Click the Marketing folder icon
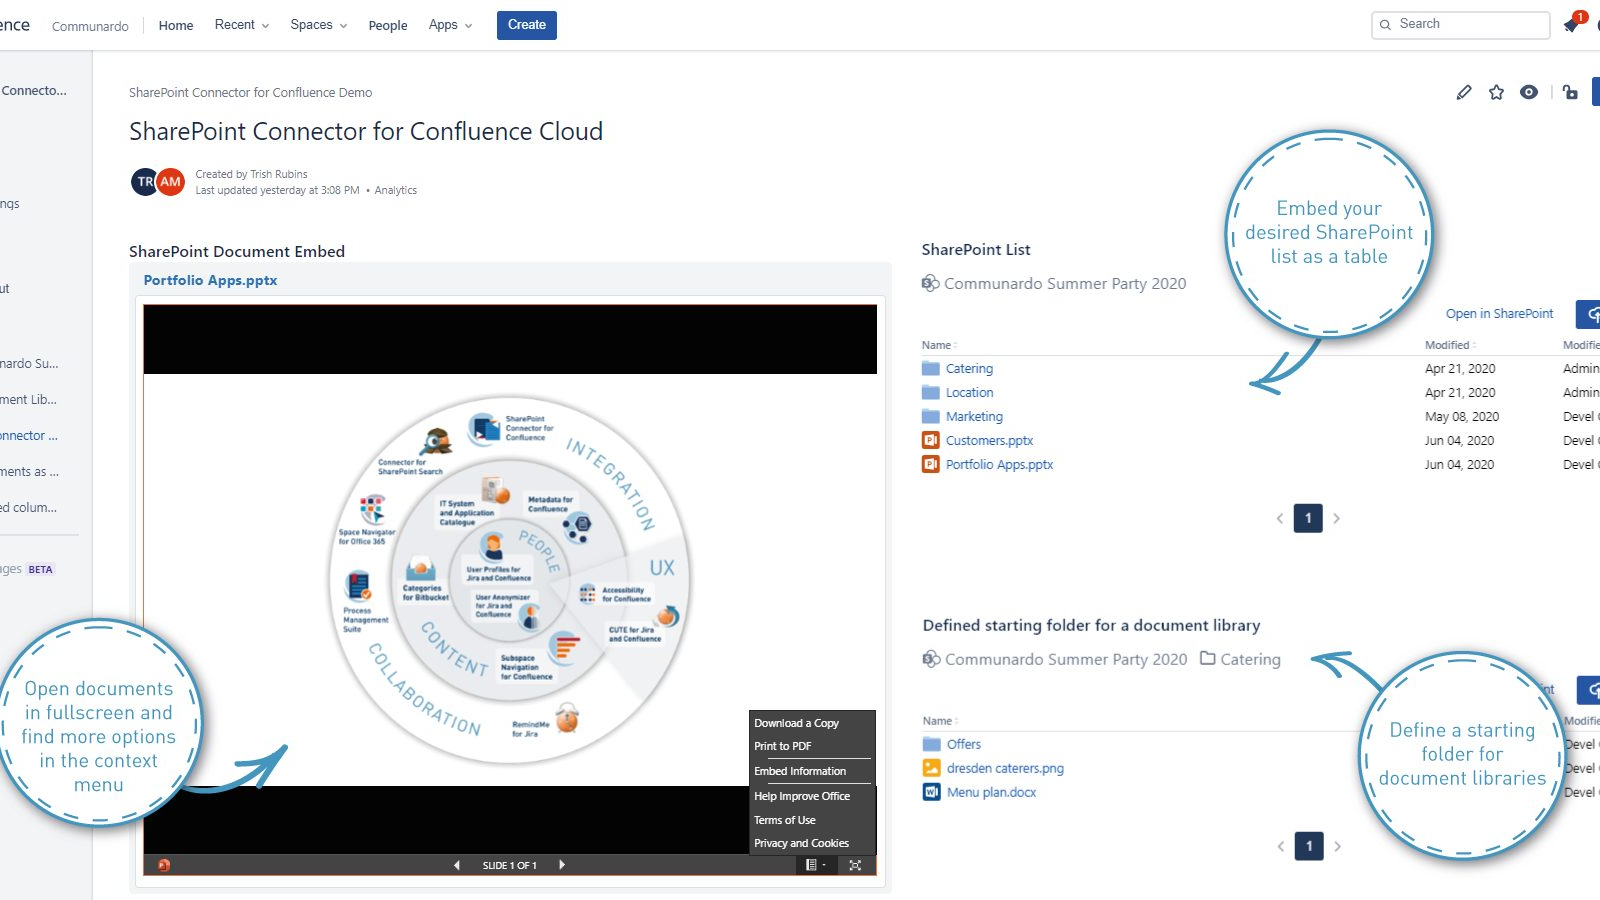 pos(931,416)
